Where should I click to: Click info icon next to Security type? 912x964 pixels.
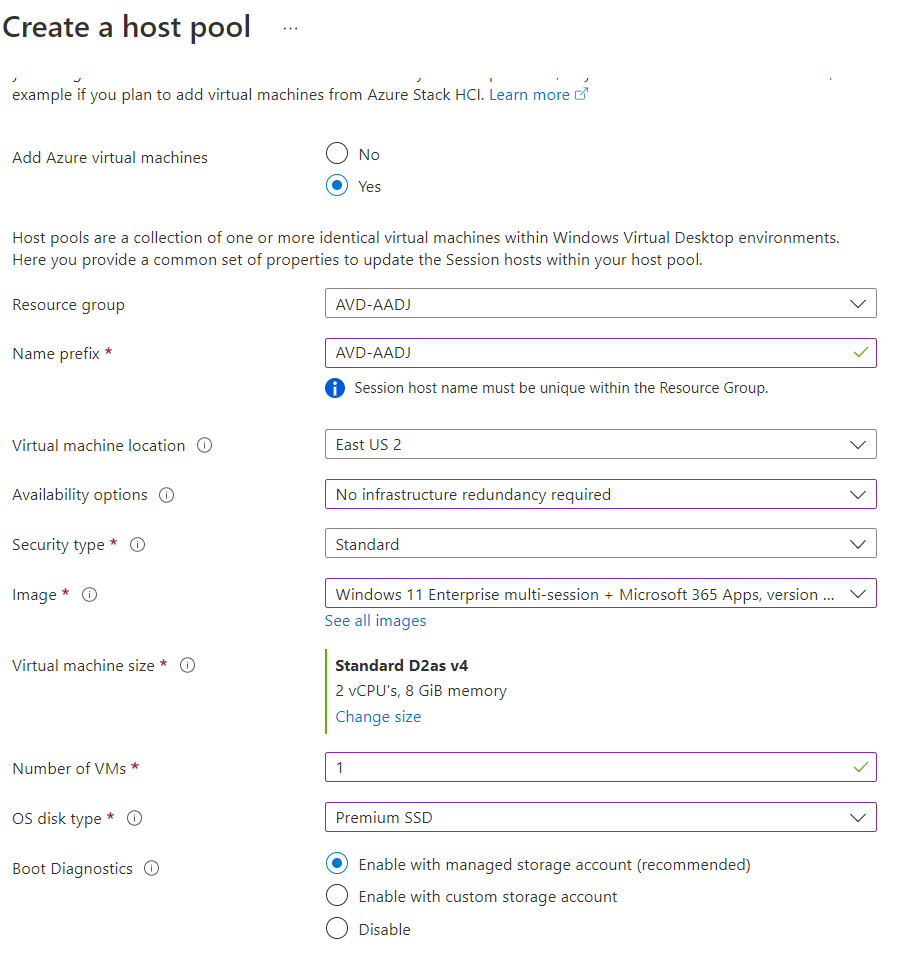coord(138,545)
